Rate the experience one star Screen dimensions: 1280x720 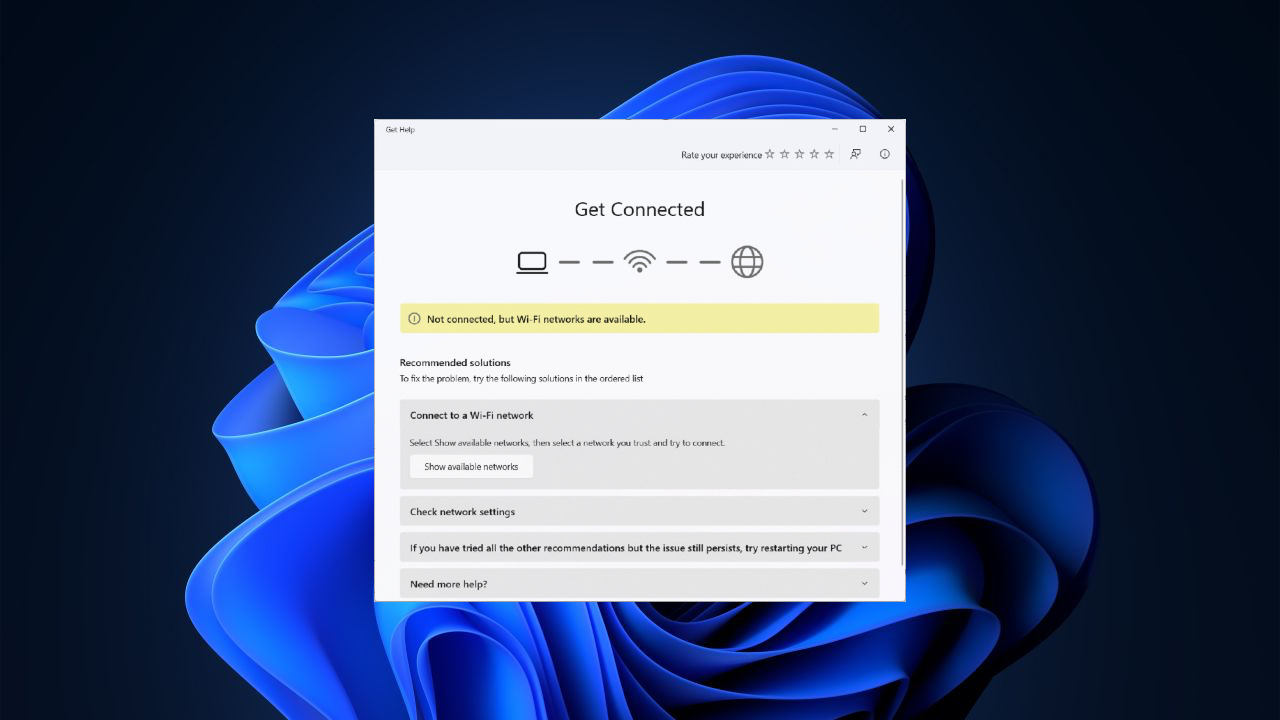tap(770, 154)
